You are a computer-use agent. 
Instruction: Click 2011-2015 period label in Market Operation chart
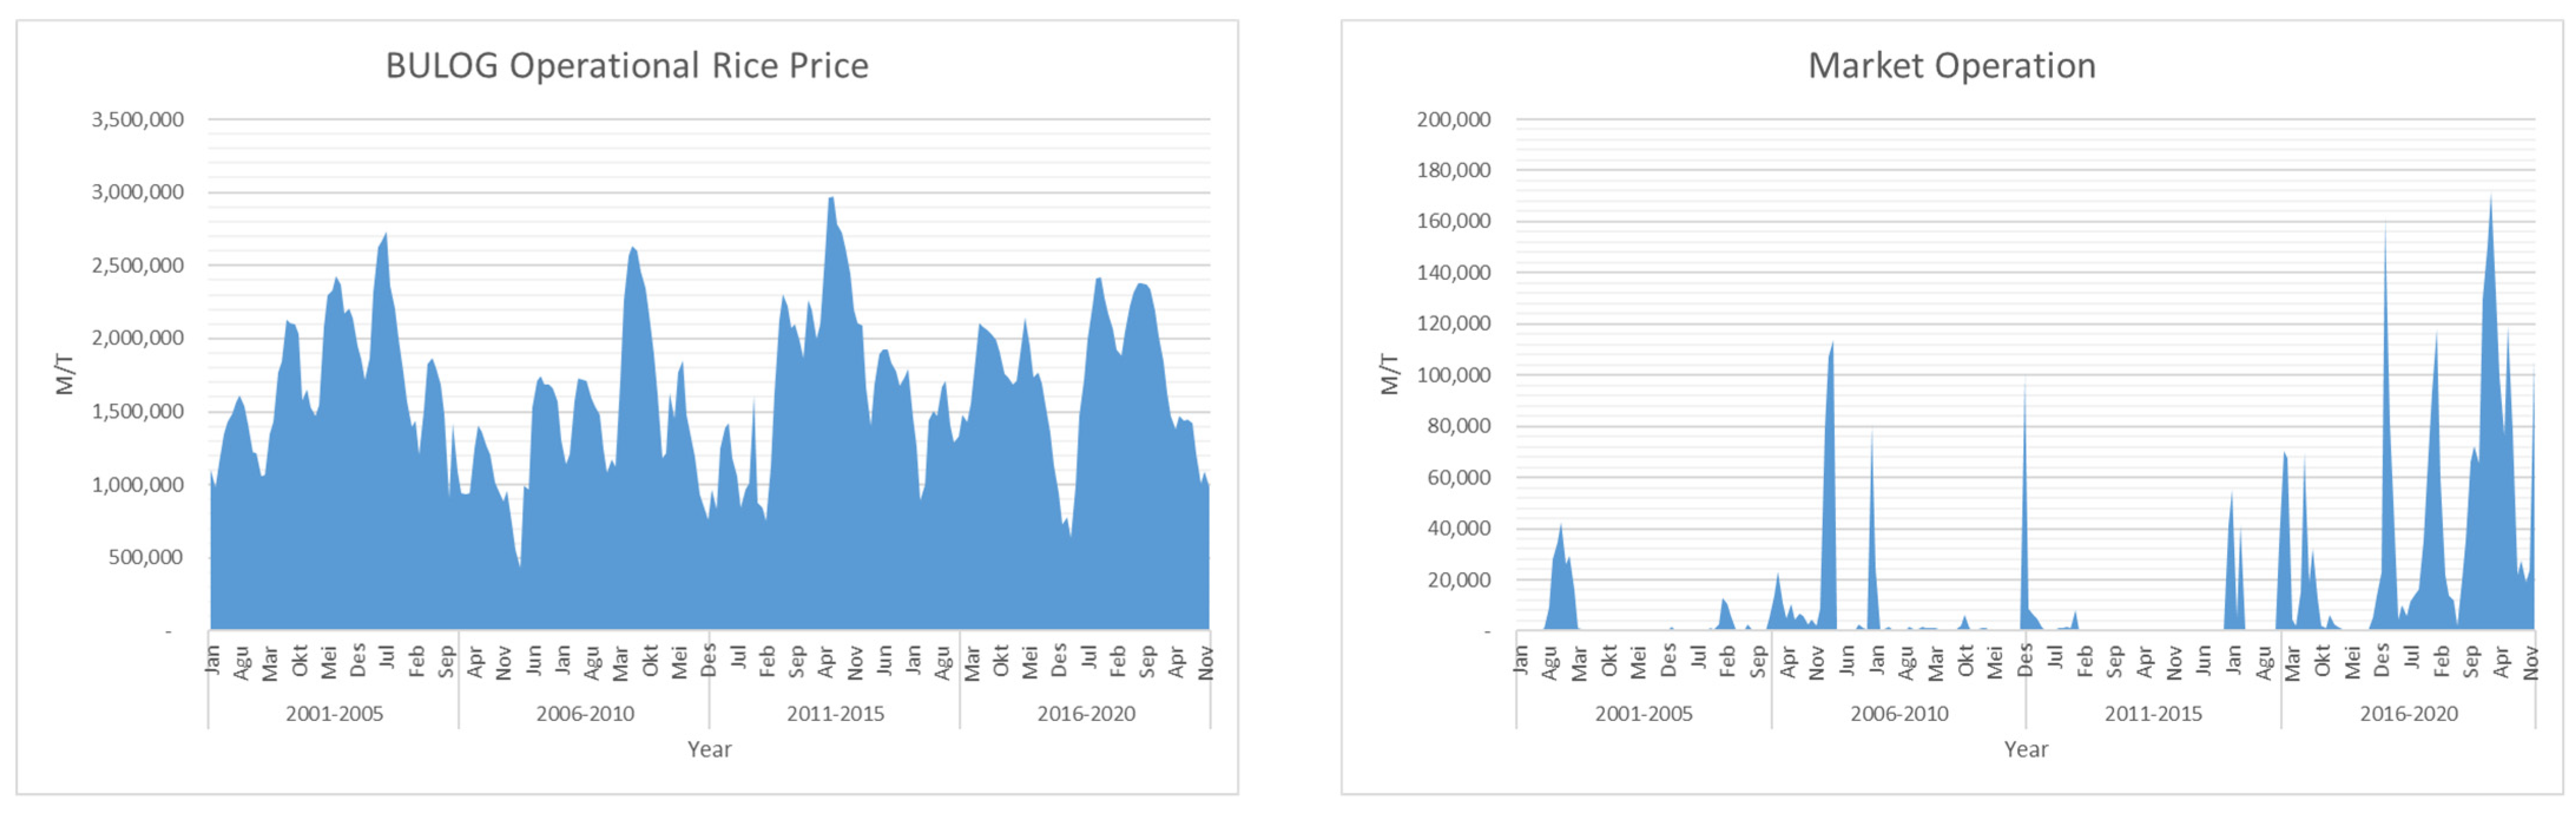pos(2153,714)
